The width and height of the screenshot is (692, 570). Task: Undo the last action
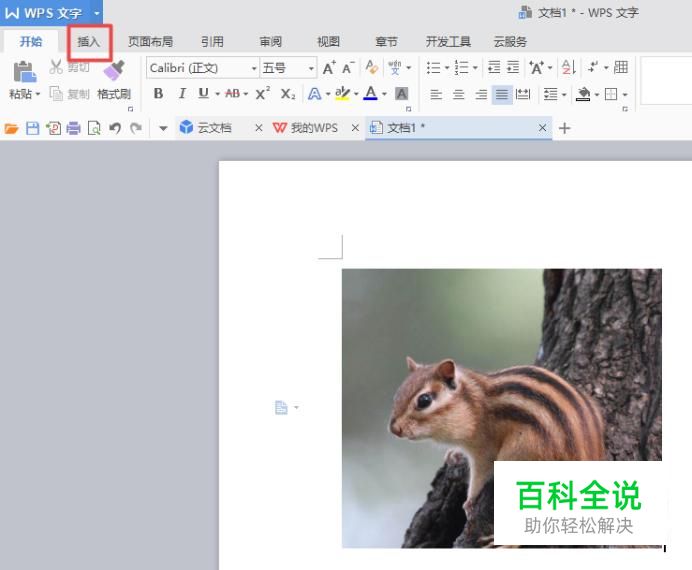(115, 128)
